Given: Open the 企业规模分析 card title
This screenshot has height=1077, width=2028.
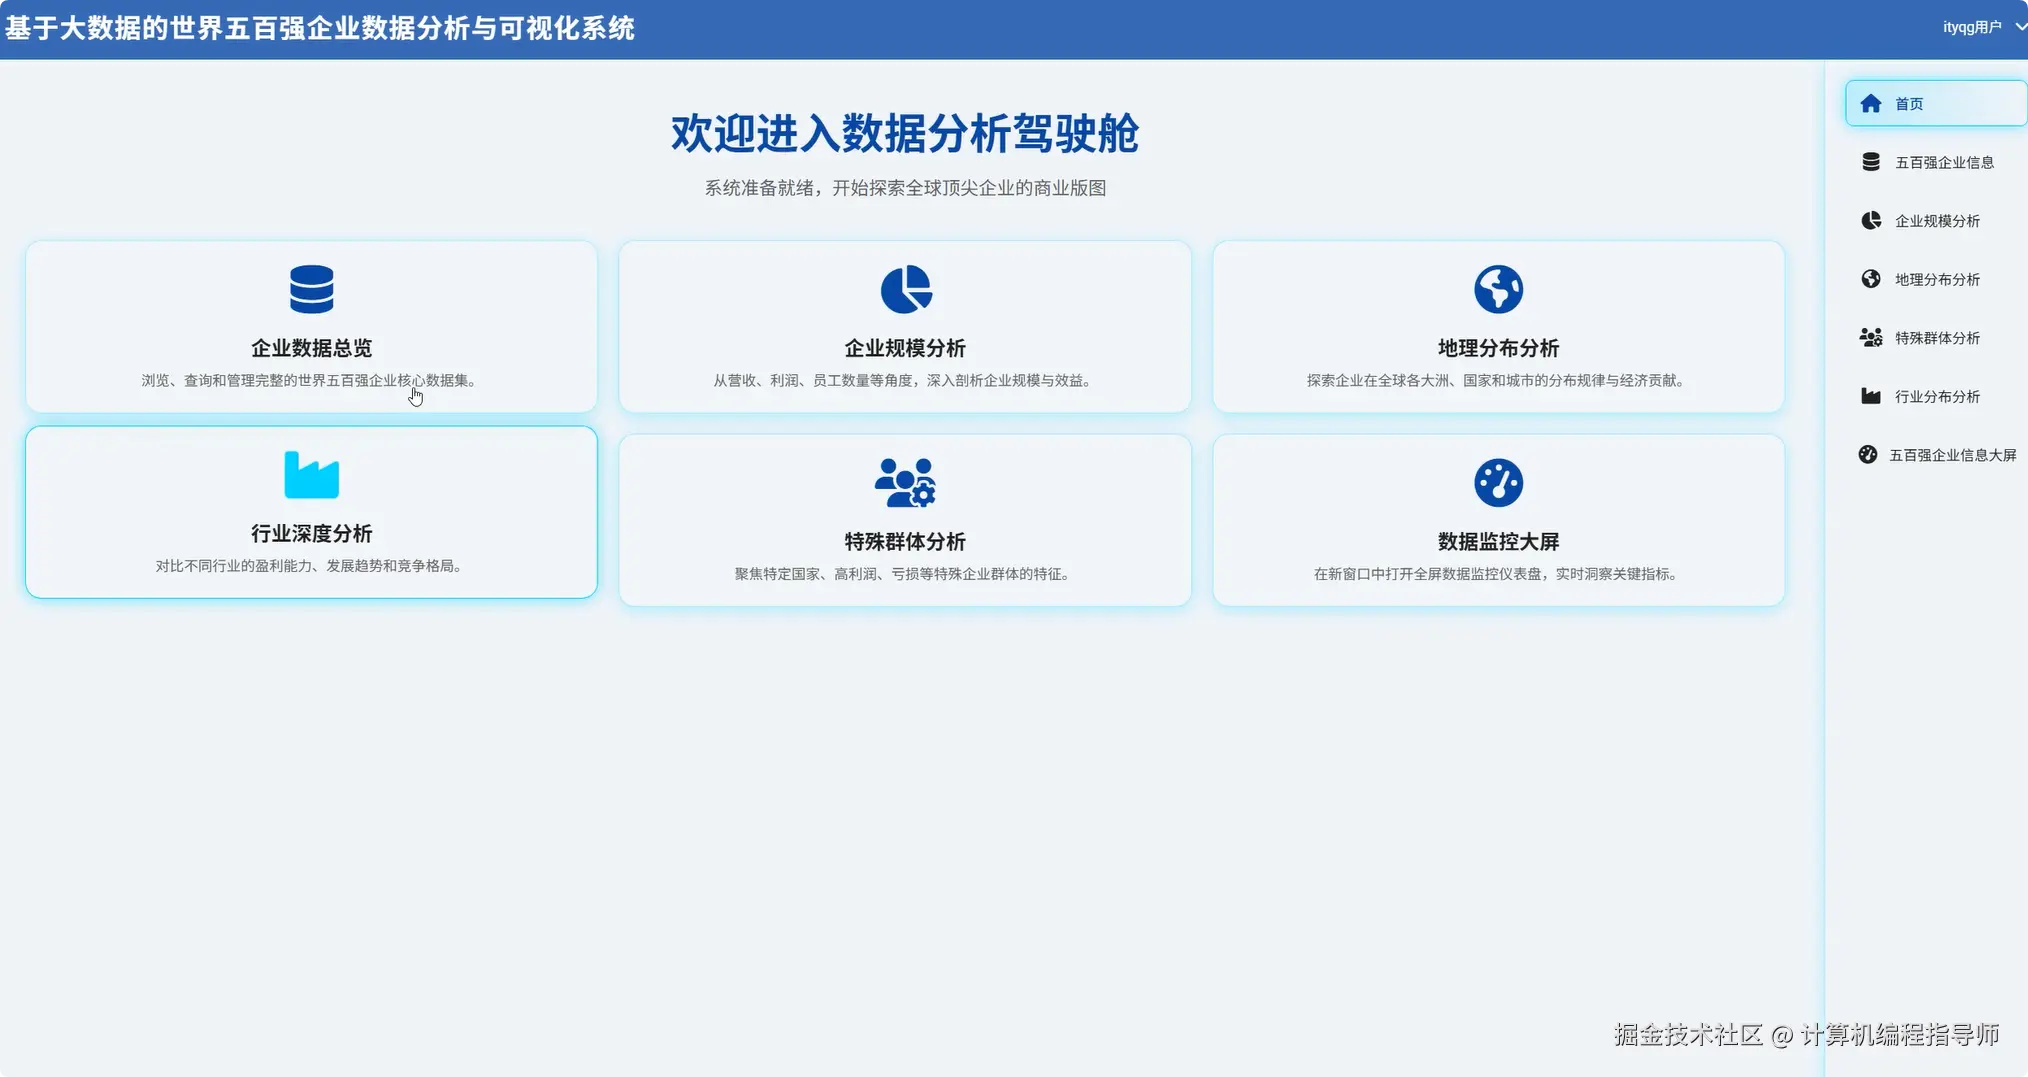Looking at the screenshot, I should point(905,348).
